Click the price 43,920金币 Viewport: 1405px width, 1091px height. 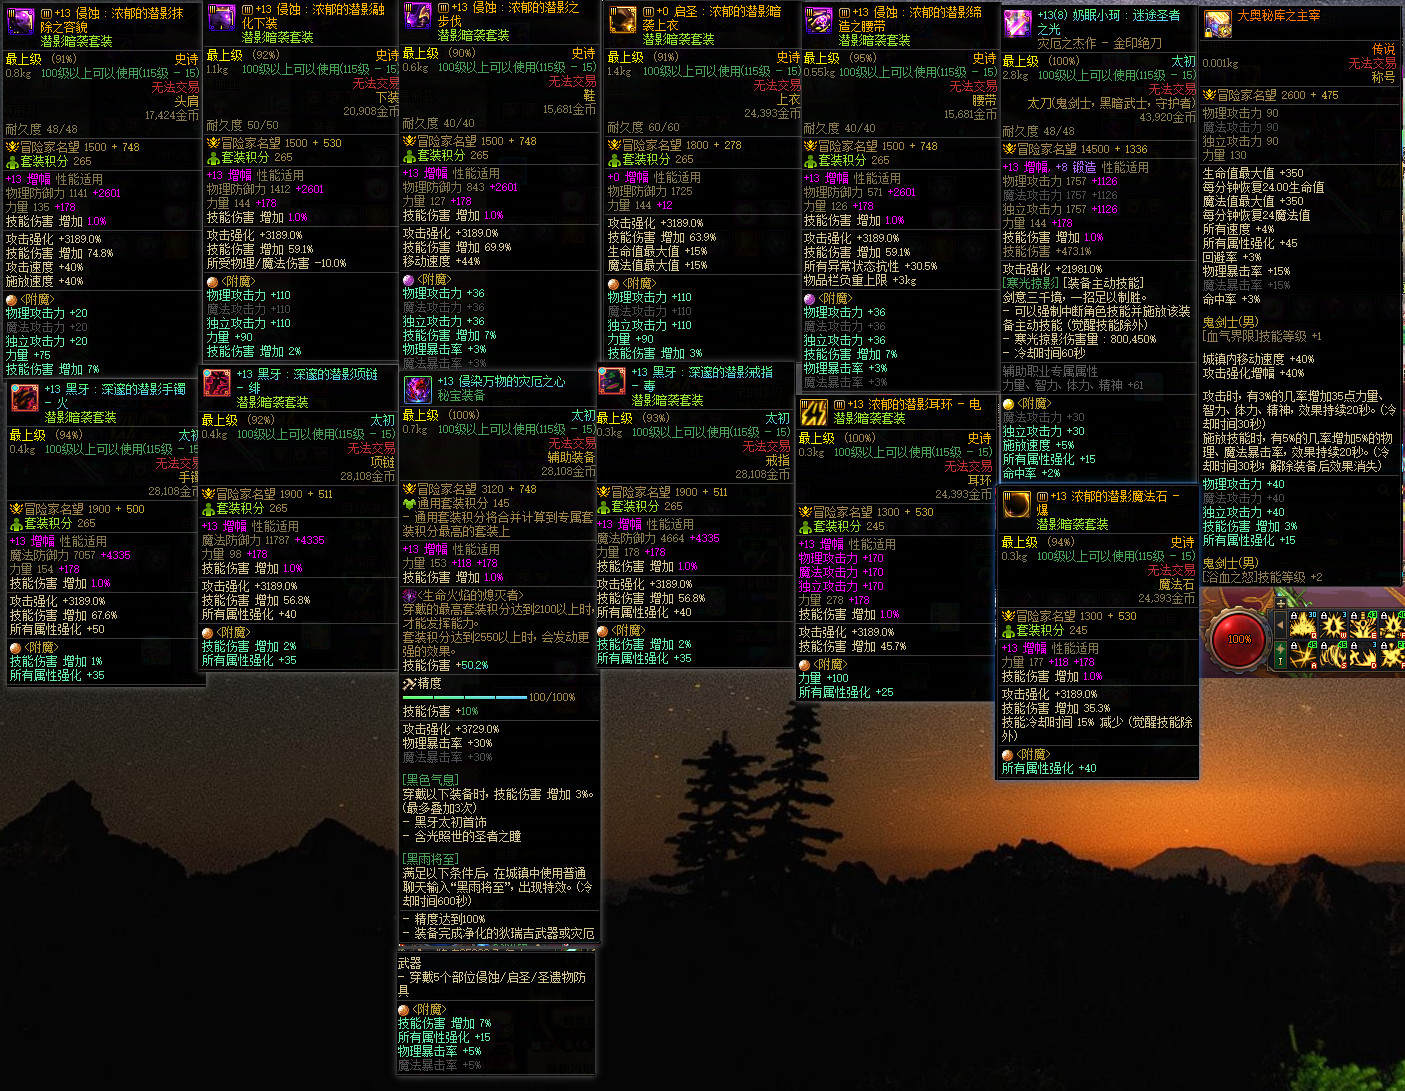tap(1167, 117)
